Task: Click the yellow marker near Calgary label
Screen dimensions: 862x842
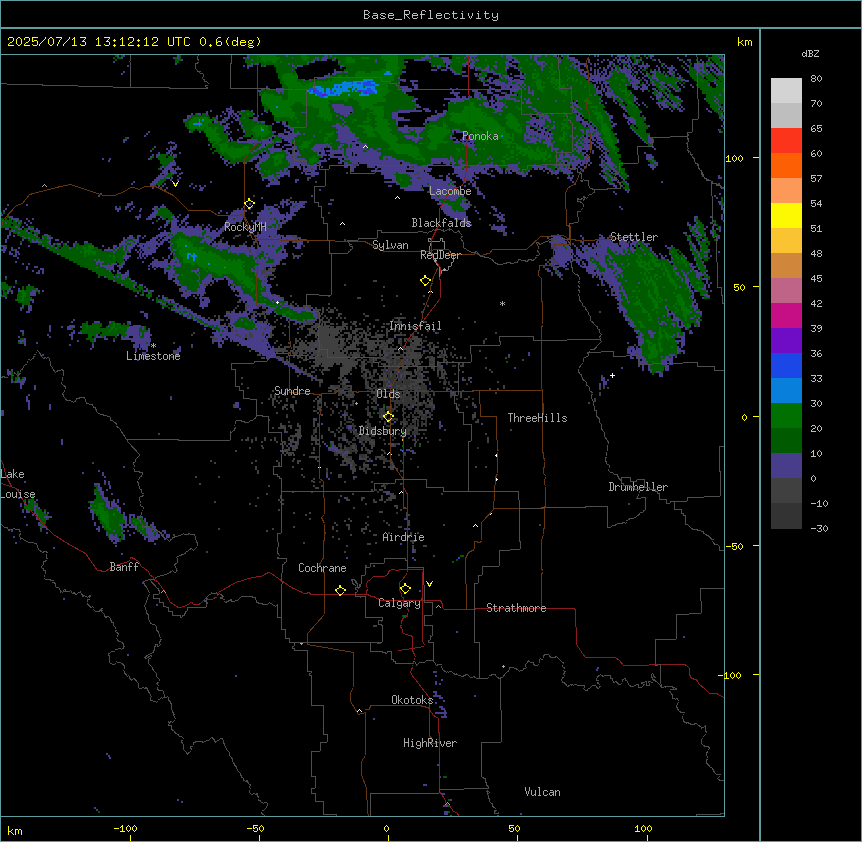Action: pyautogui.click(x=405, y=589)
